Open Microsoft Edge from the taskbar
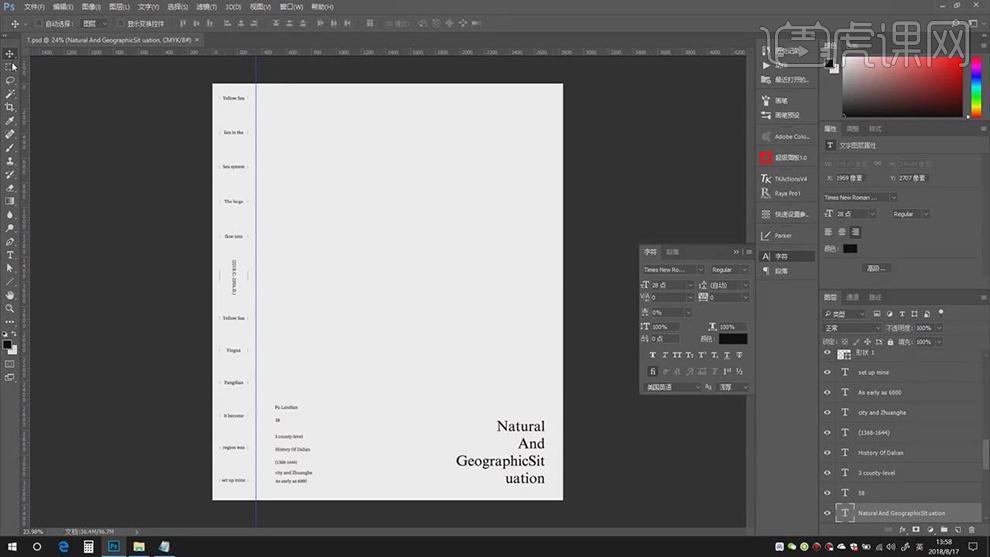 click(63, 546)
